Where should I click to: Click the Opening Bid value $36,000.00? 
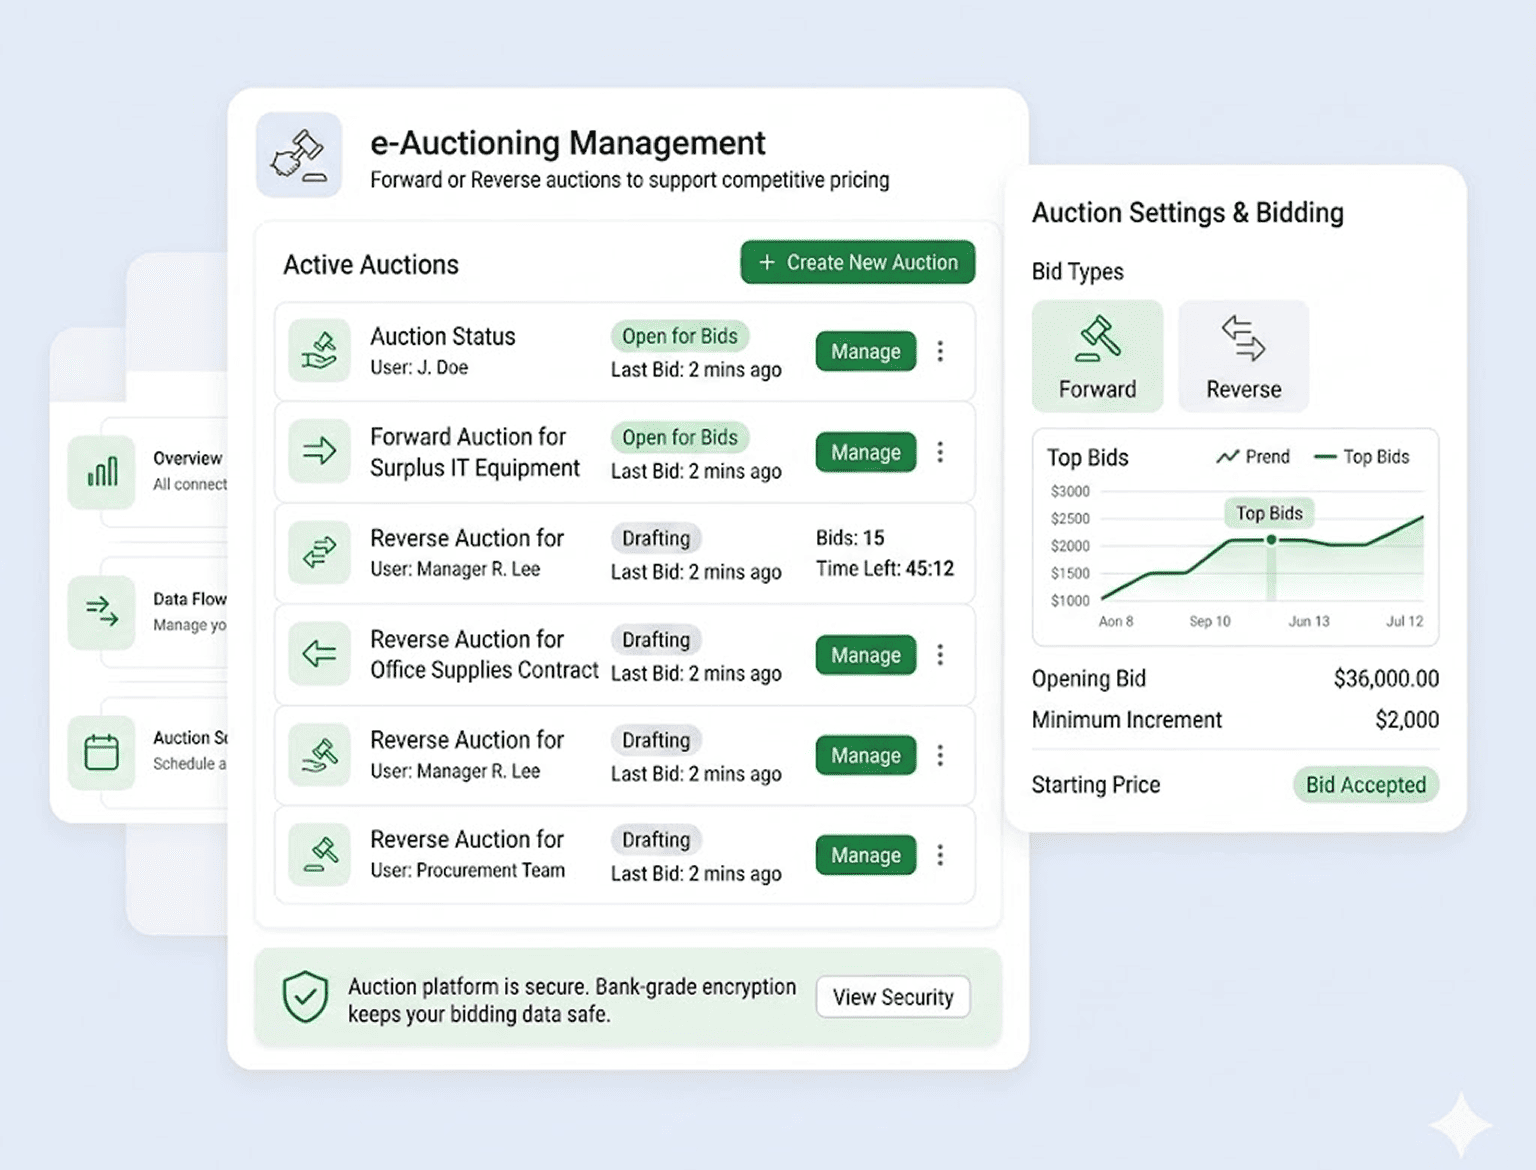1386,679
